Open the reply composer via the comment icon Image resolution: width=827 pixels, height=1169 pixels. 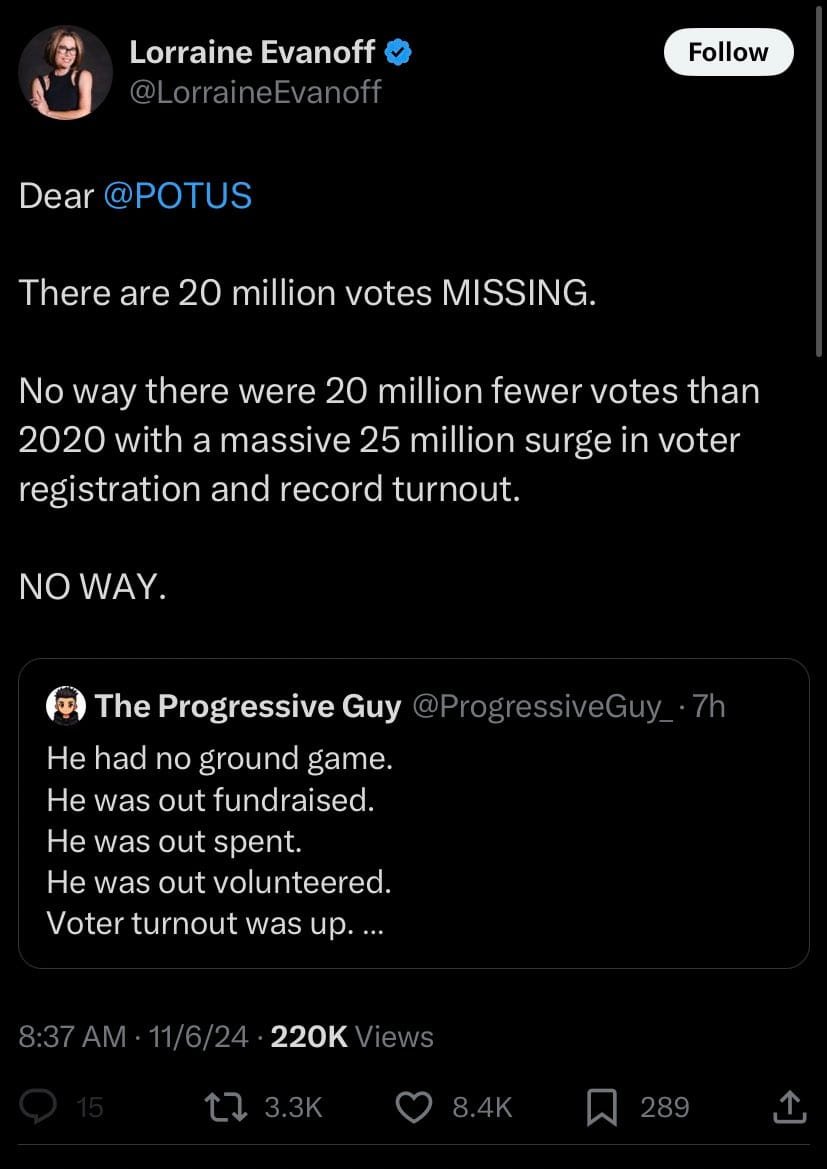point(38,1107)
